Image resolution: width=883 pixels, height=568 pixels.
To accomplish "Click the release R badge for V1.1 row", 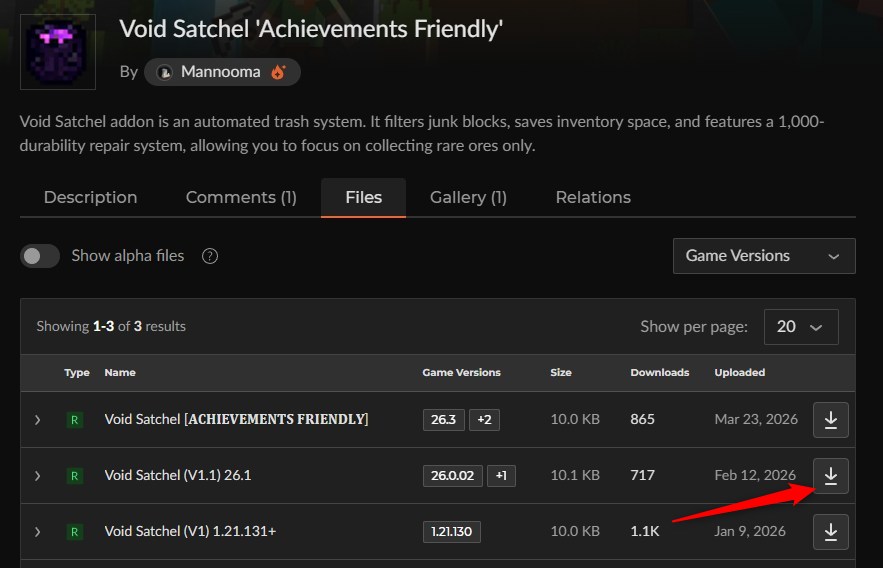I will point(74,476).
